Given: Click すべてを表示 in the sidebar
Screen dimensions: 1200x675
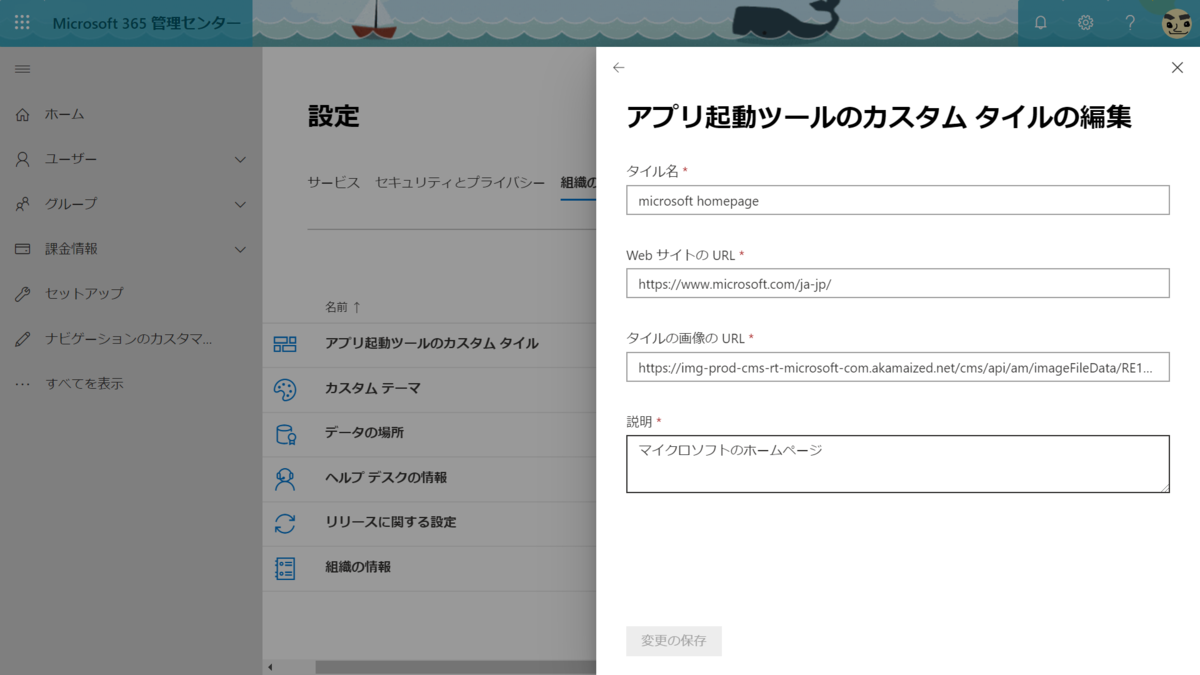Looking at the screenshot, I should coord(84,384).
